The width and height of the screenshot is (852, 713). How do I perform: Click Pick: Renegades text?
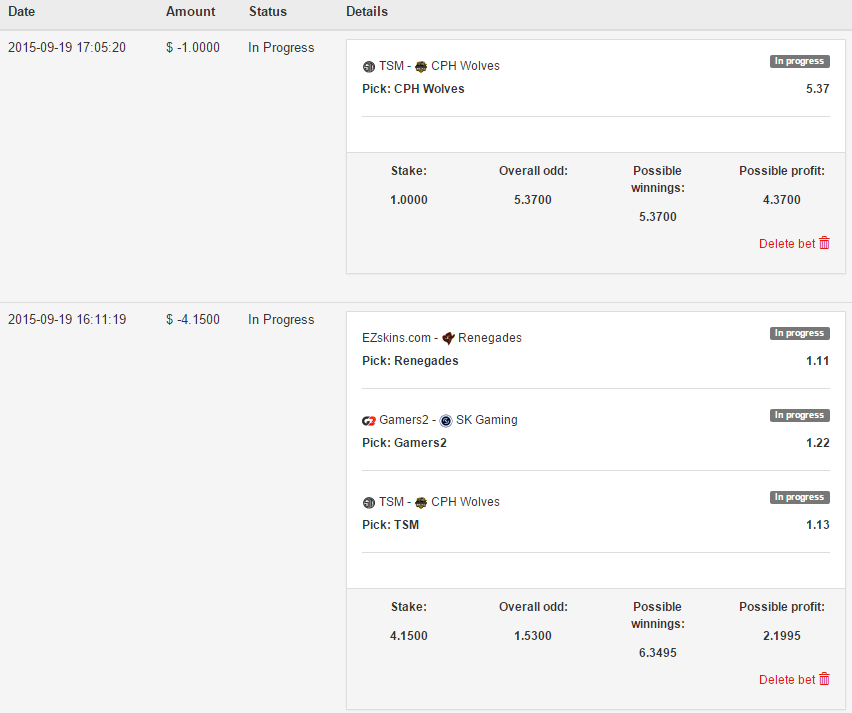click(410, 360)
